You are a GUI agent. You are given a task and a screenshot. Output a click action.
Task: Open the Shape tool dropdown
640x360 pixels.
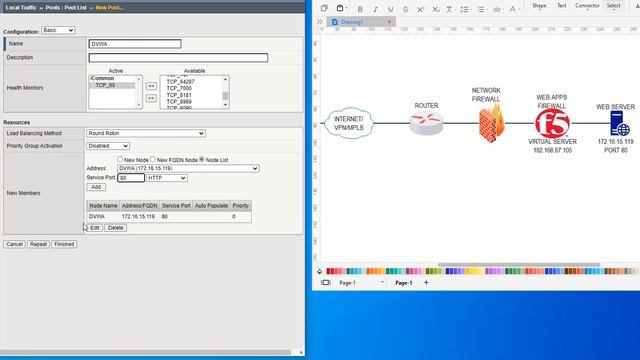coord(539,6)
